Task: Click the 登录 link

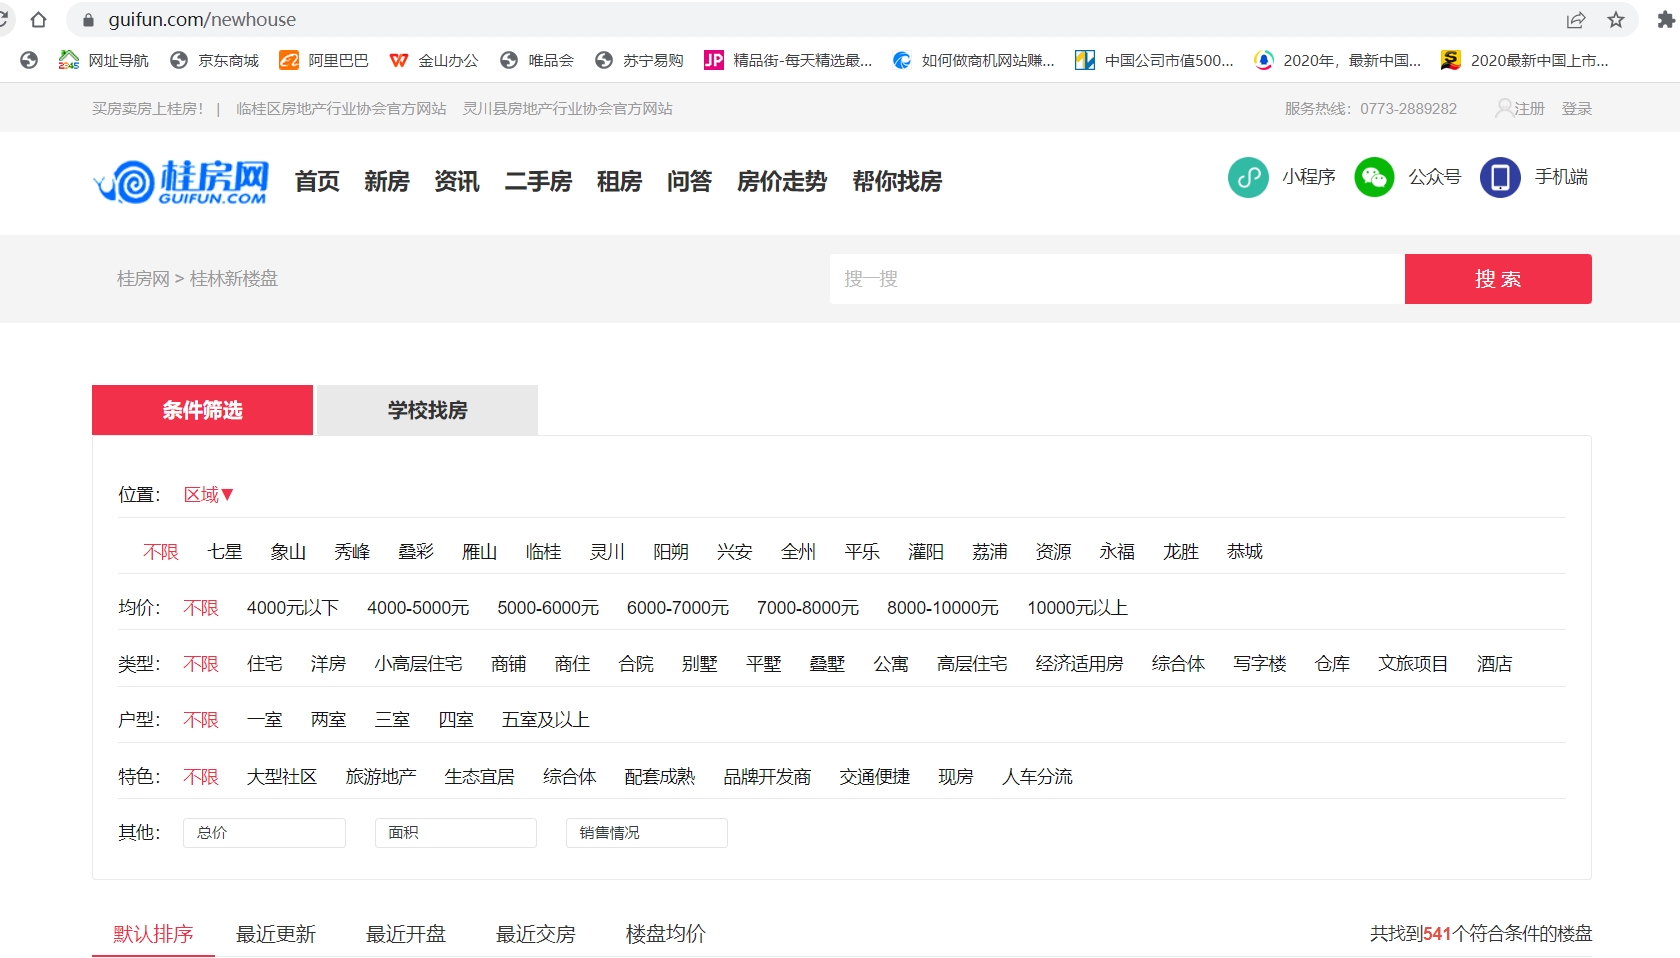Action: pos(1577,108)
